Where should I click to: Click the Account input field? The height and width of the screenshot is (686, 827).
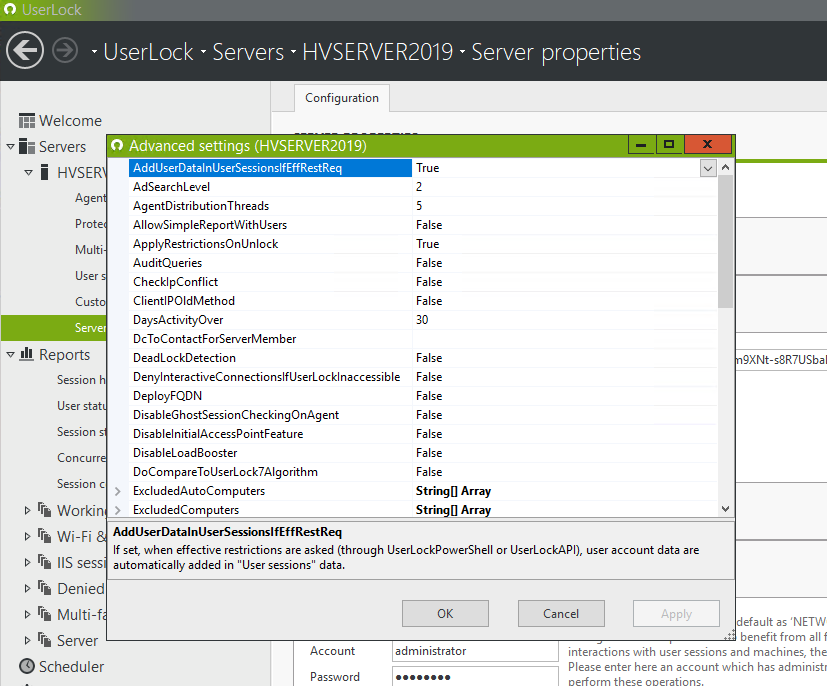pyautogui.click(x=475, y=651)
